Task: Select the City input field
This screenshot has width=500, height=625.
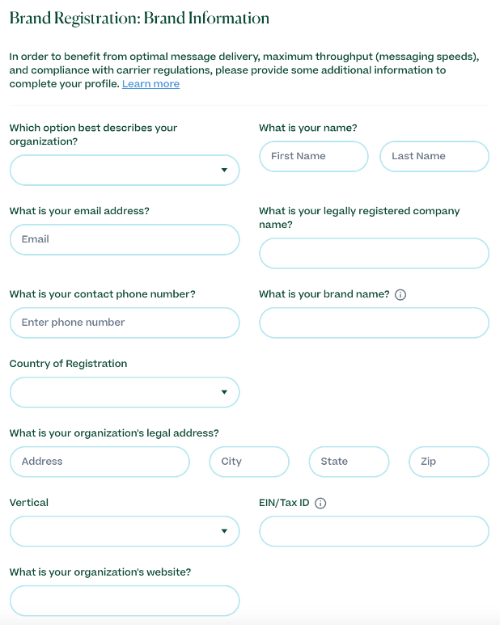Action: pos(249,462)
